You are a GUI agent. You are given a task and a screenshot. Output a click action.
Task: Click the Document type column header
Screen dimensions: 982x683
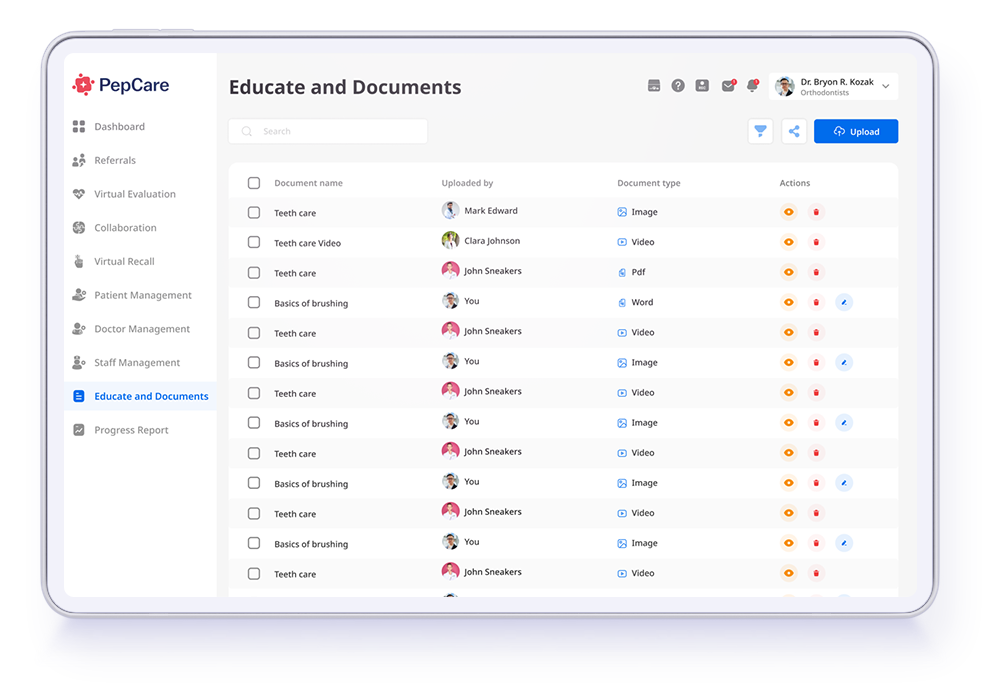(649, 183)
